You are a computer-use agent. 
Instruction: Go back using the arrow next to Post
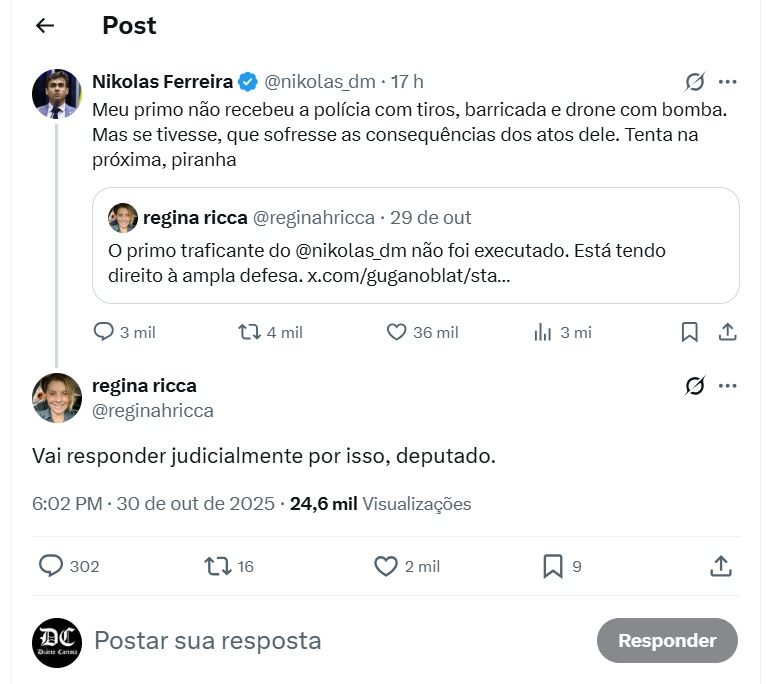(x=45, y=25)
